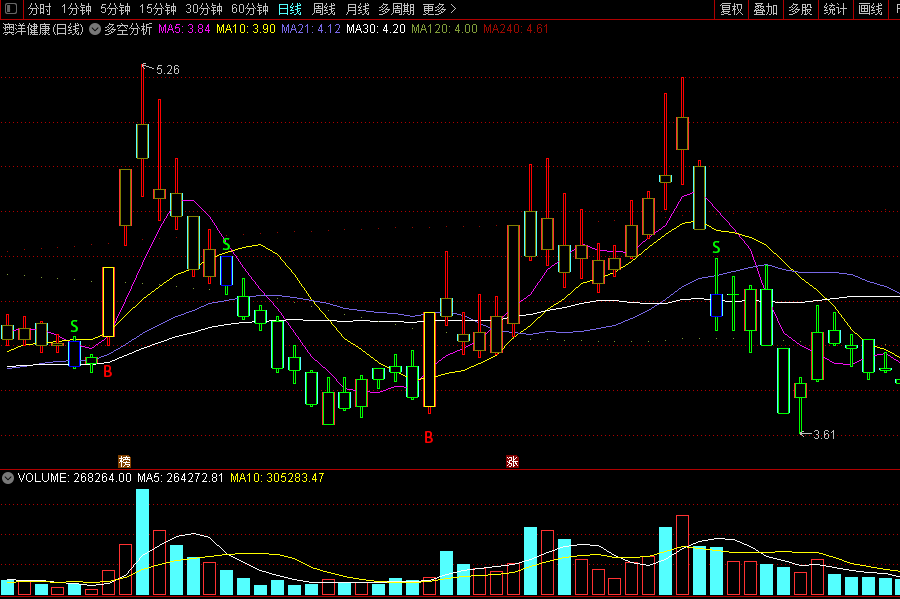Click the 多空分析 indicator label
Viewport: 900px width, 599px height.
128,29
